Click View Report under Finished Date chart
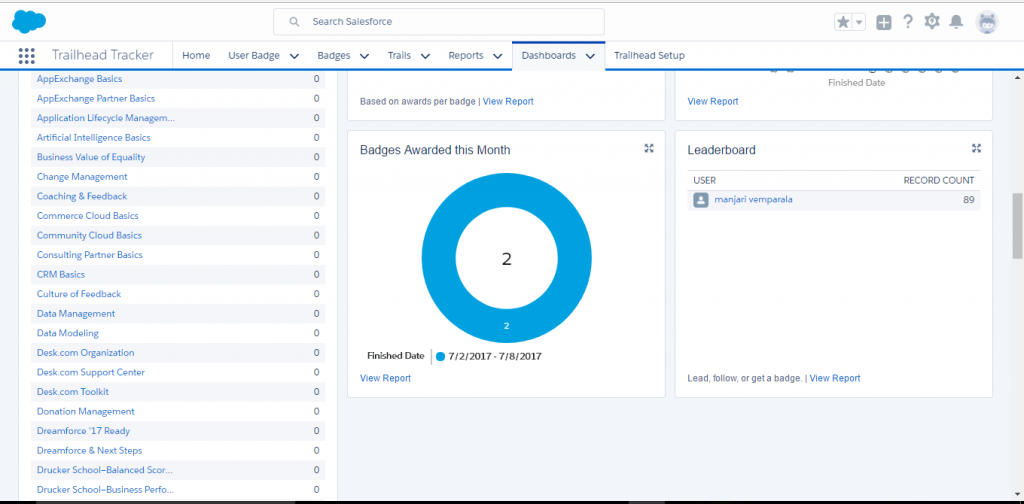 [x=713, y=101]
